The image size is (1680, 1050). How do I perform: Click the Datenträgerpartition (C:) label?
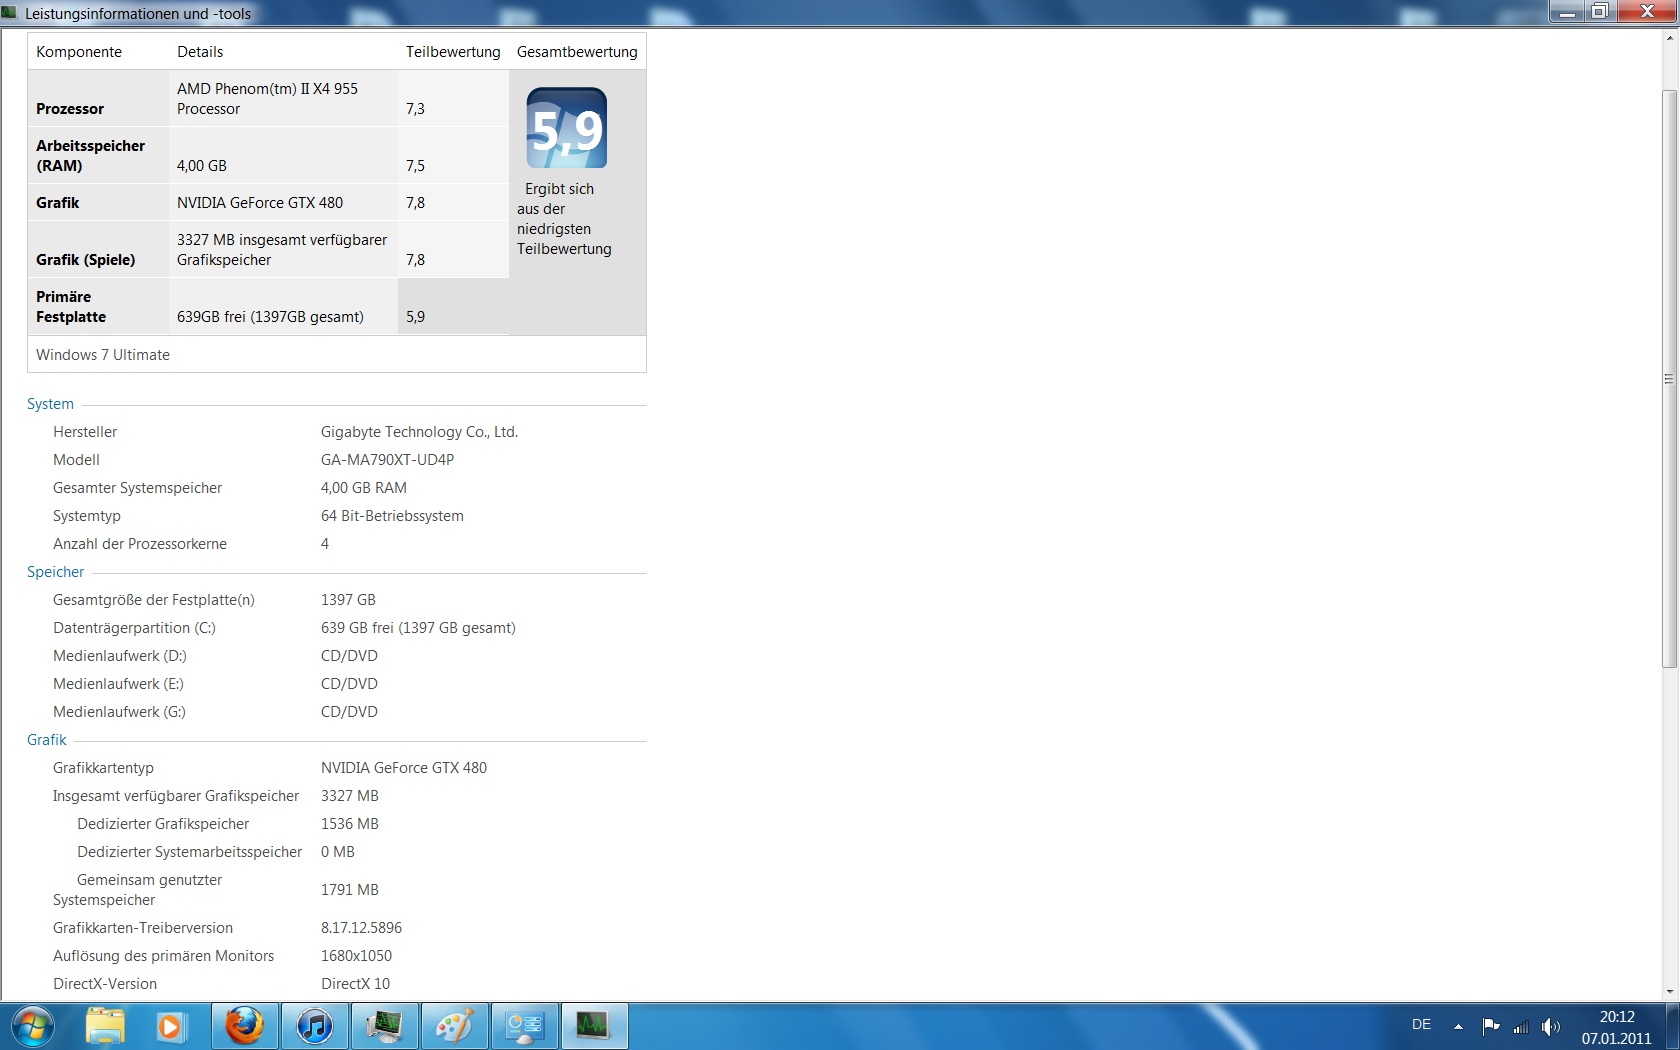click(134, 628)
